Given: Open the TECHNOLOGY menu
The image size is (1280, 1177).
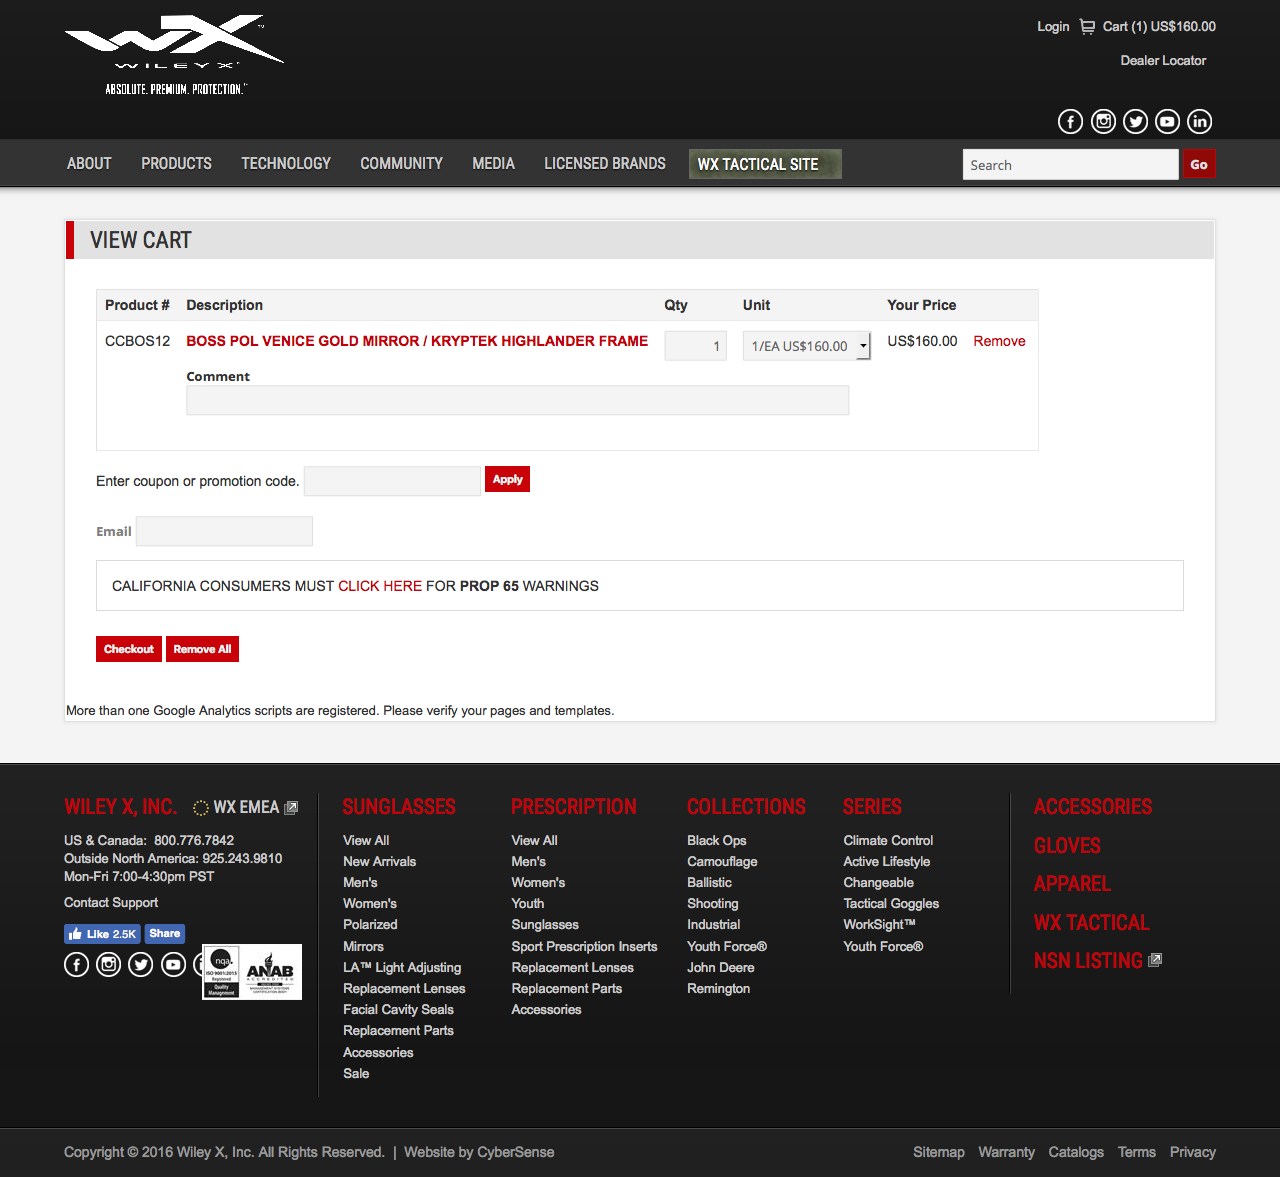Looking at the screenshot, I should (x=286, y=164).
